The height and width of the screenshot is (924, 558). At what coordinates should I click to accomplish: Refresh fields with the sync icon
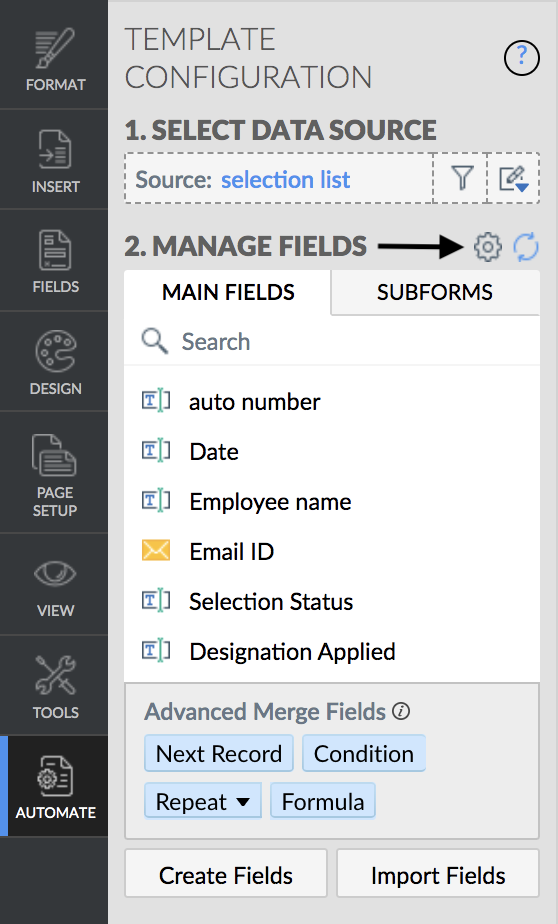(526, 246)
